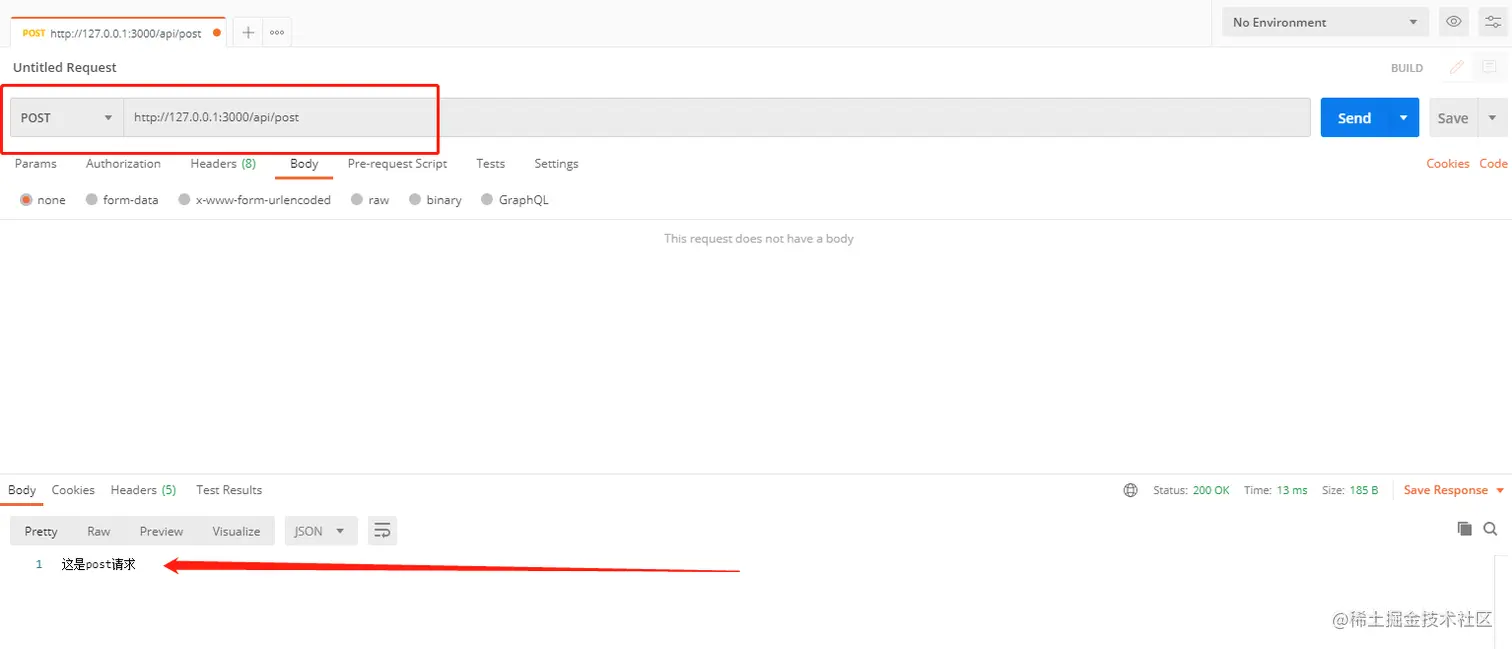Expand the No Environment dropdown
Viewport: 1512px width, 649px height.
pos(1325,22)
